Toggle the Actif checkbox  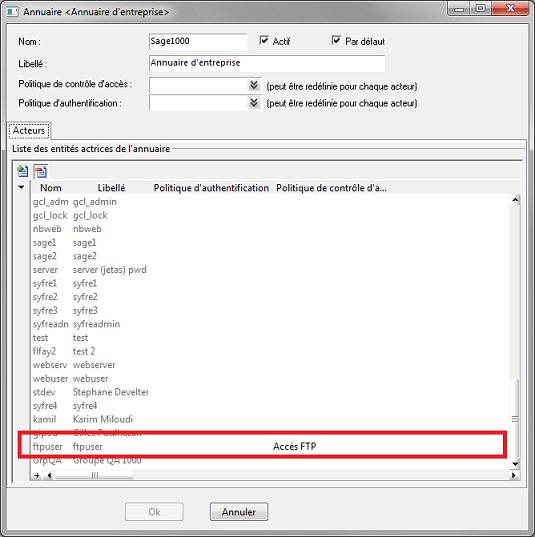tap(264, 40)
